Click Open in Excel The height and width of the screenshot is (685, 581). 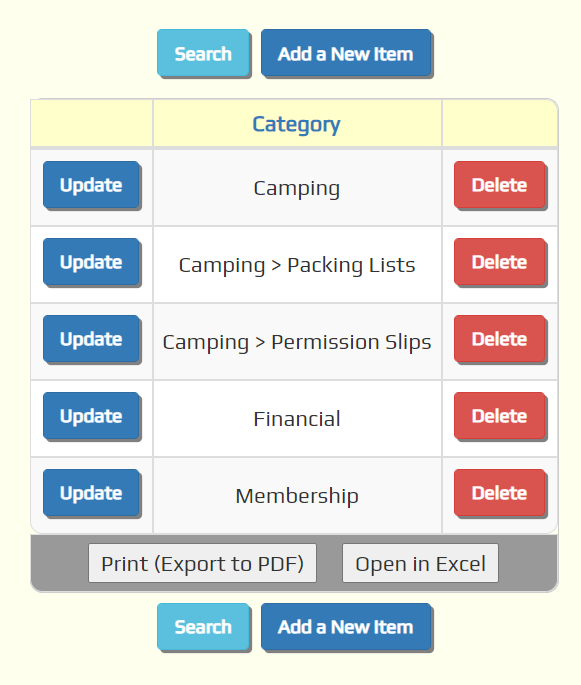point(420,563)
